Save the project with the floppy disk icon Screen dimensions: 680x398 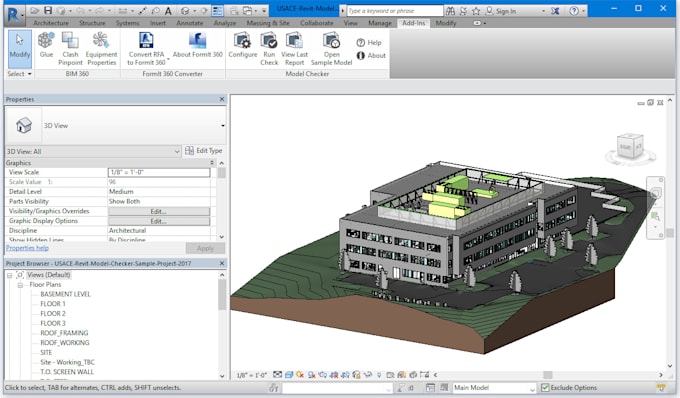(48, 10)
